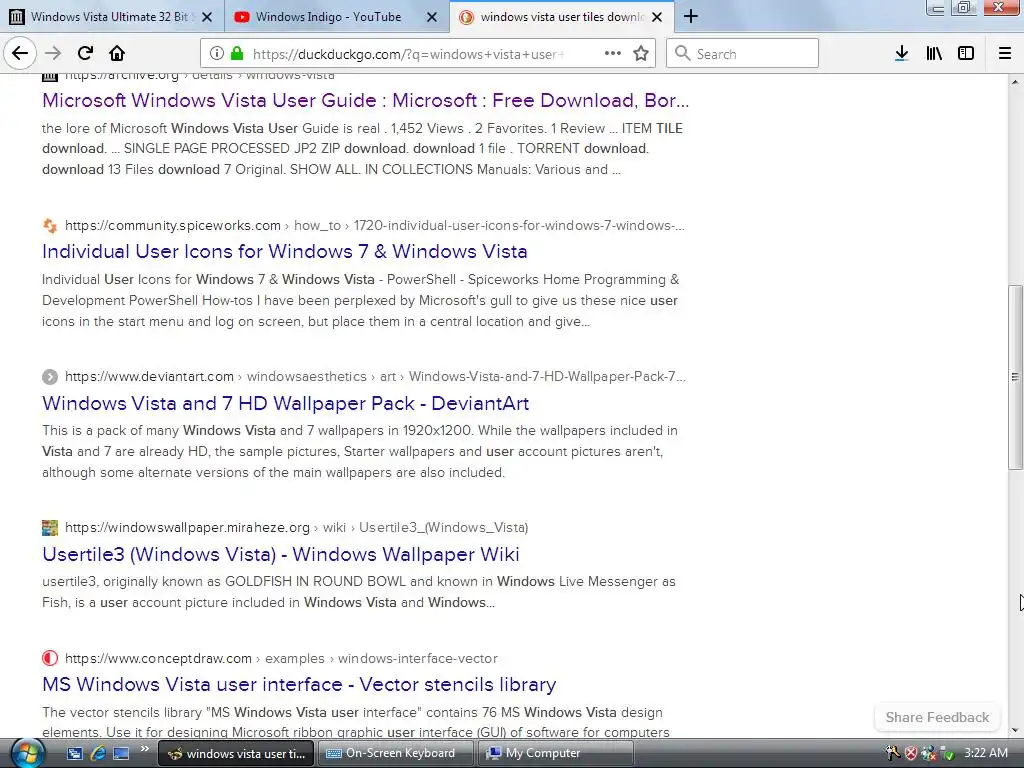Click the Spiceworks favicon

[x=50, y=226]
